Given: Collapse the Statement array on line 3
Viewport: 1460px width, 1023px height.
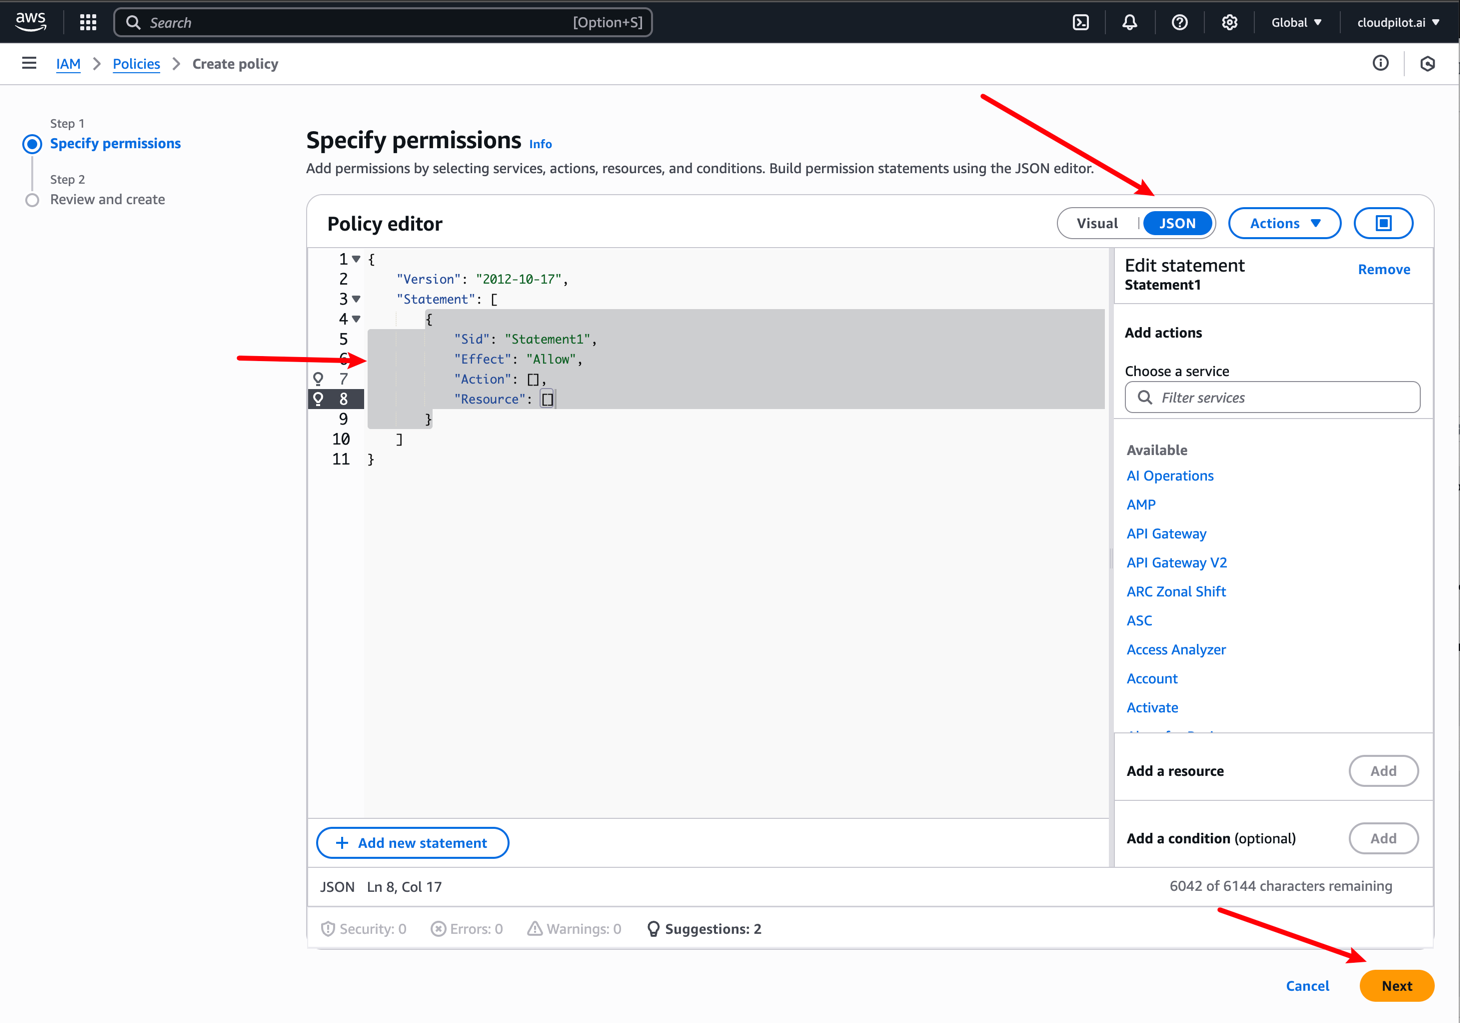Looking at the screenshot, I should [357, 298].
